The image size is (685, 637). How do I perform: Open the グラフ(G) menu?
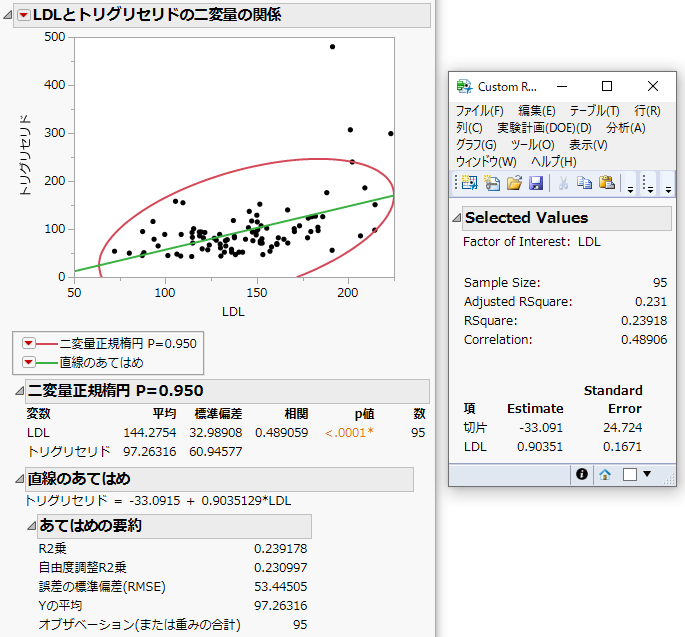[476, 145]
